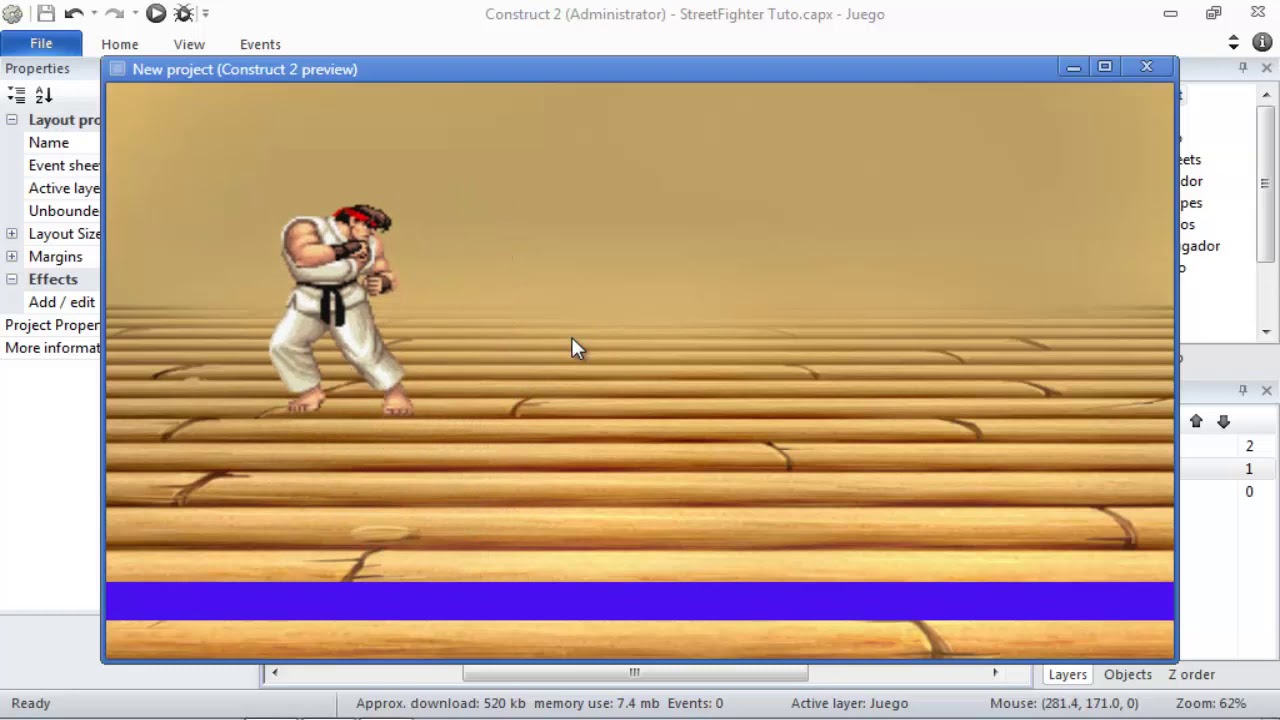The height and width of the screenshot is (720, 1280).
Task: Click the Events: 0 status entry
Action: click(x=695, y=704)
